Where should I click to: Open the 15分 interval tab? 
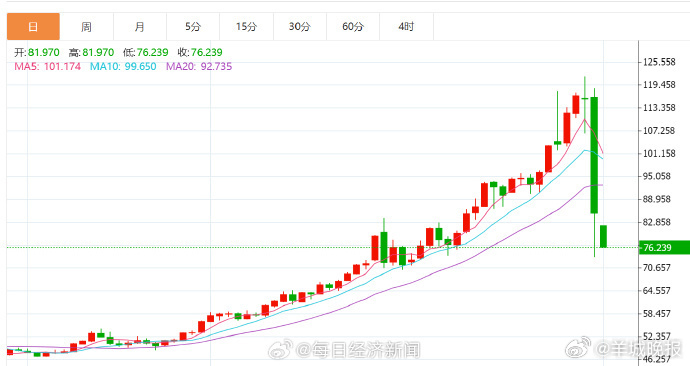(246, 27)
